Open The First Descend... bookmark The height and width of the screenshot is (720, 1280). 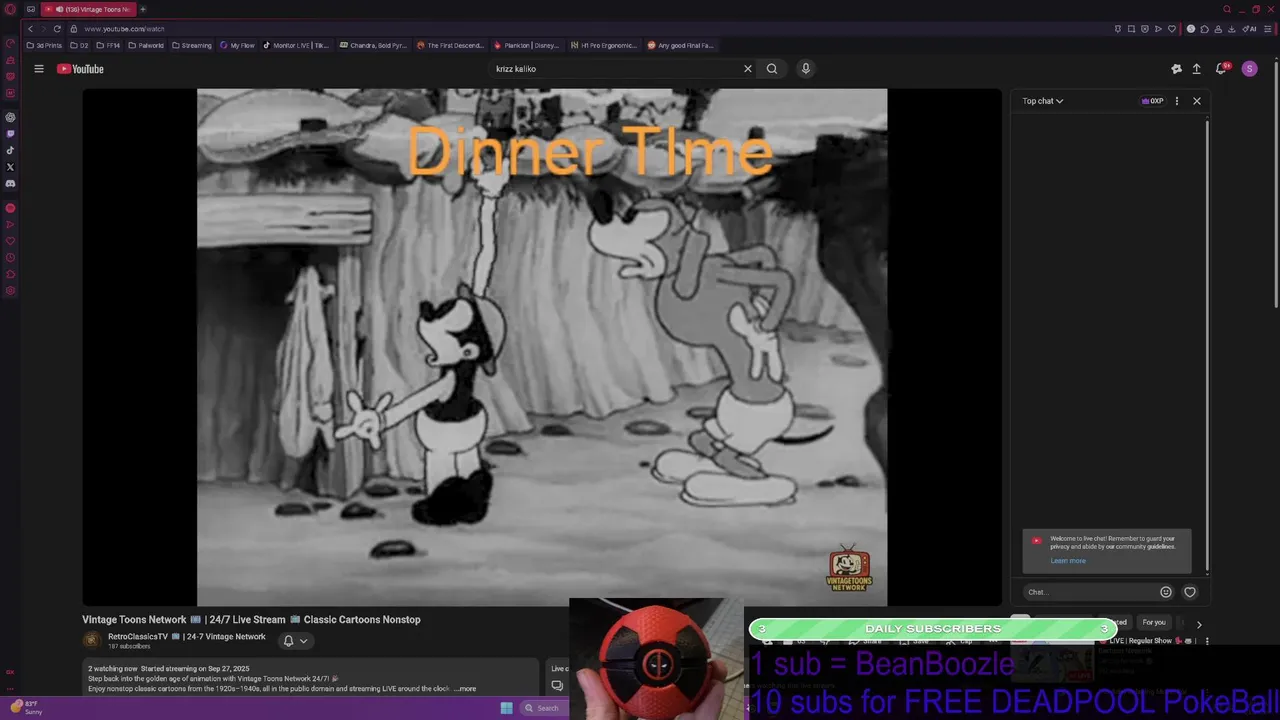tap(450, 45)
